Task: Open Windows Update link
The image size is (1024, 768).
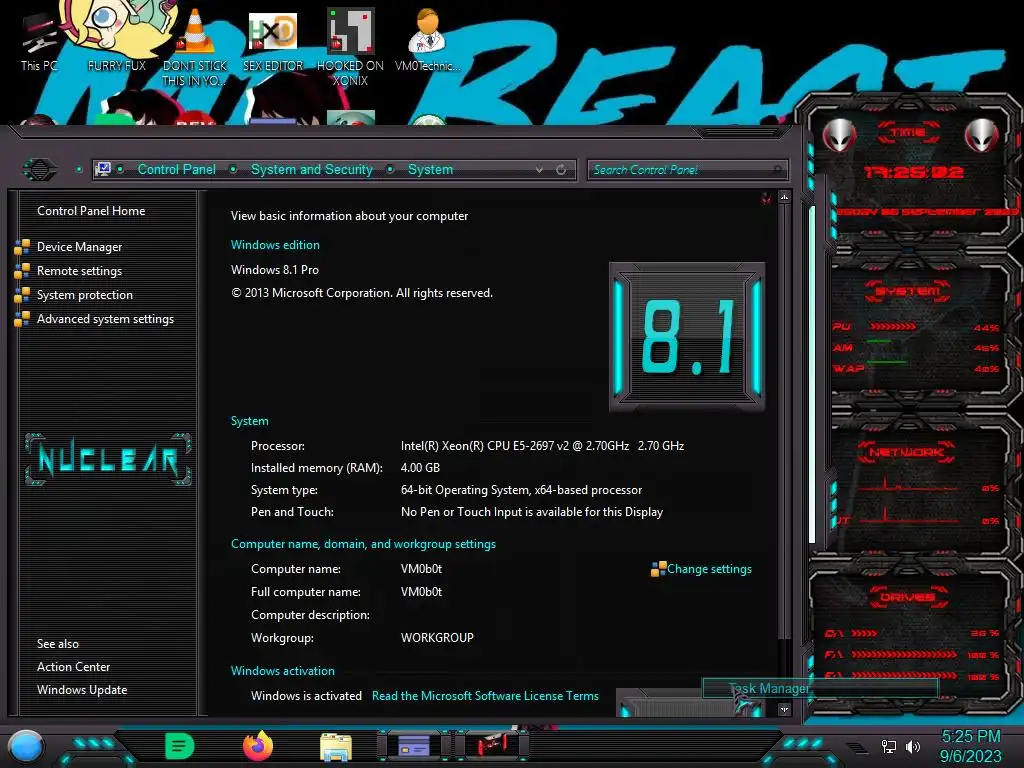Action: coord(82,690)
